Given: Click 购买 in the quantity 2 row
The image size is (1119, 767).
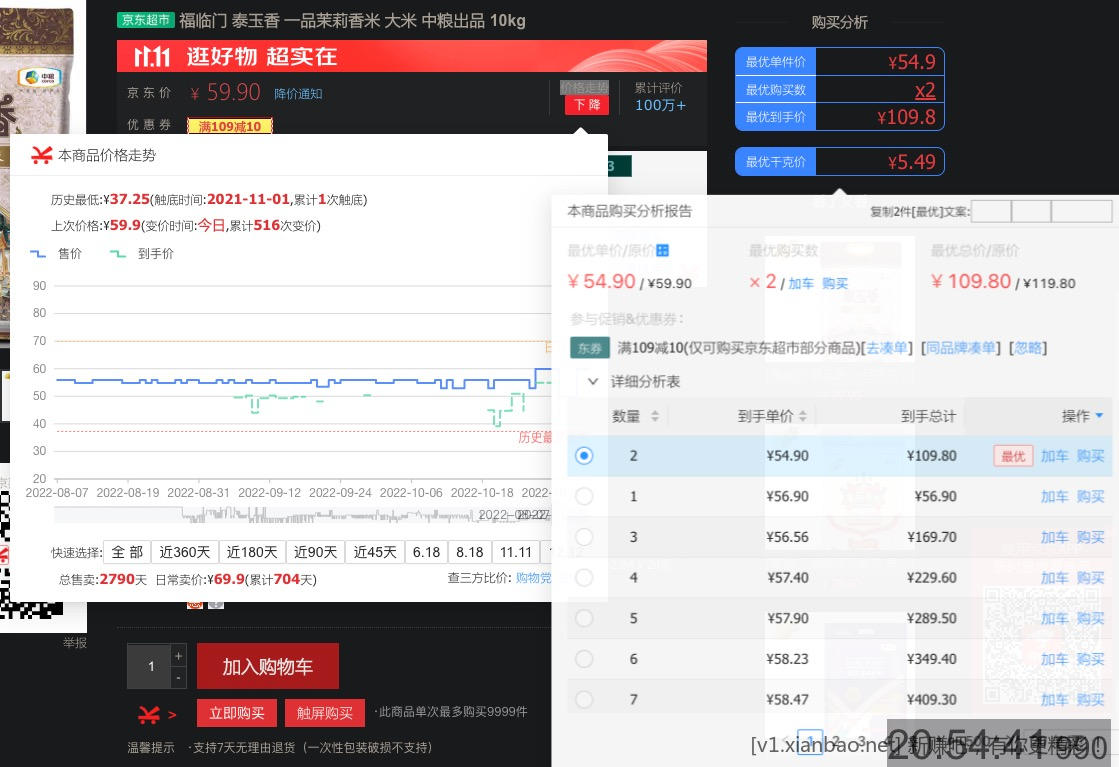Looking at the screenshot, I should pyautogui.click(x=1090, y=456).
